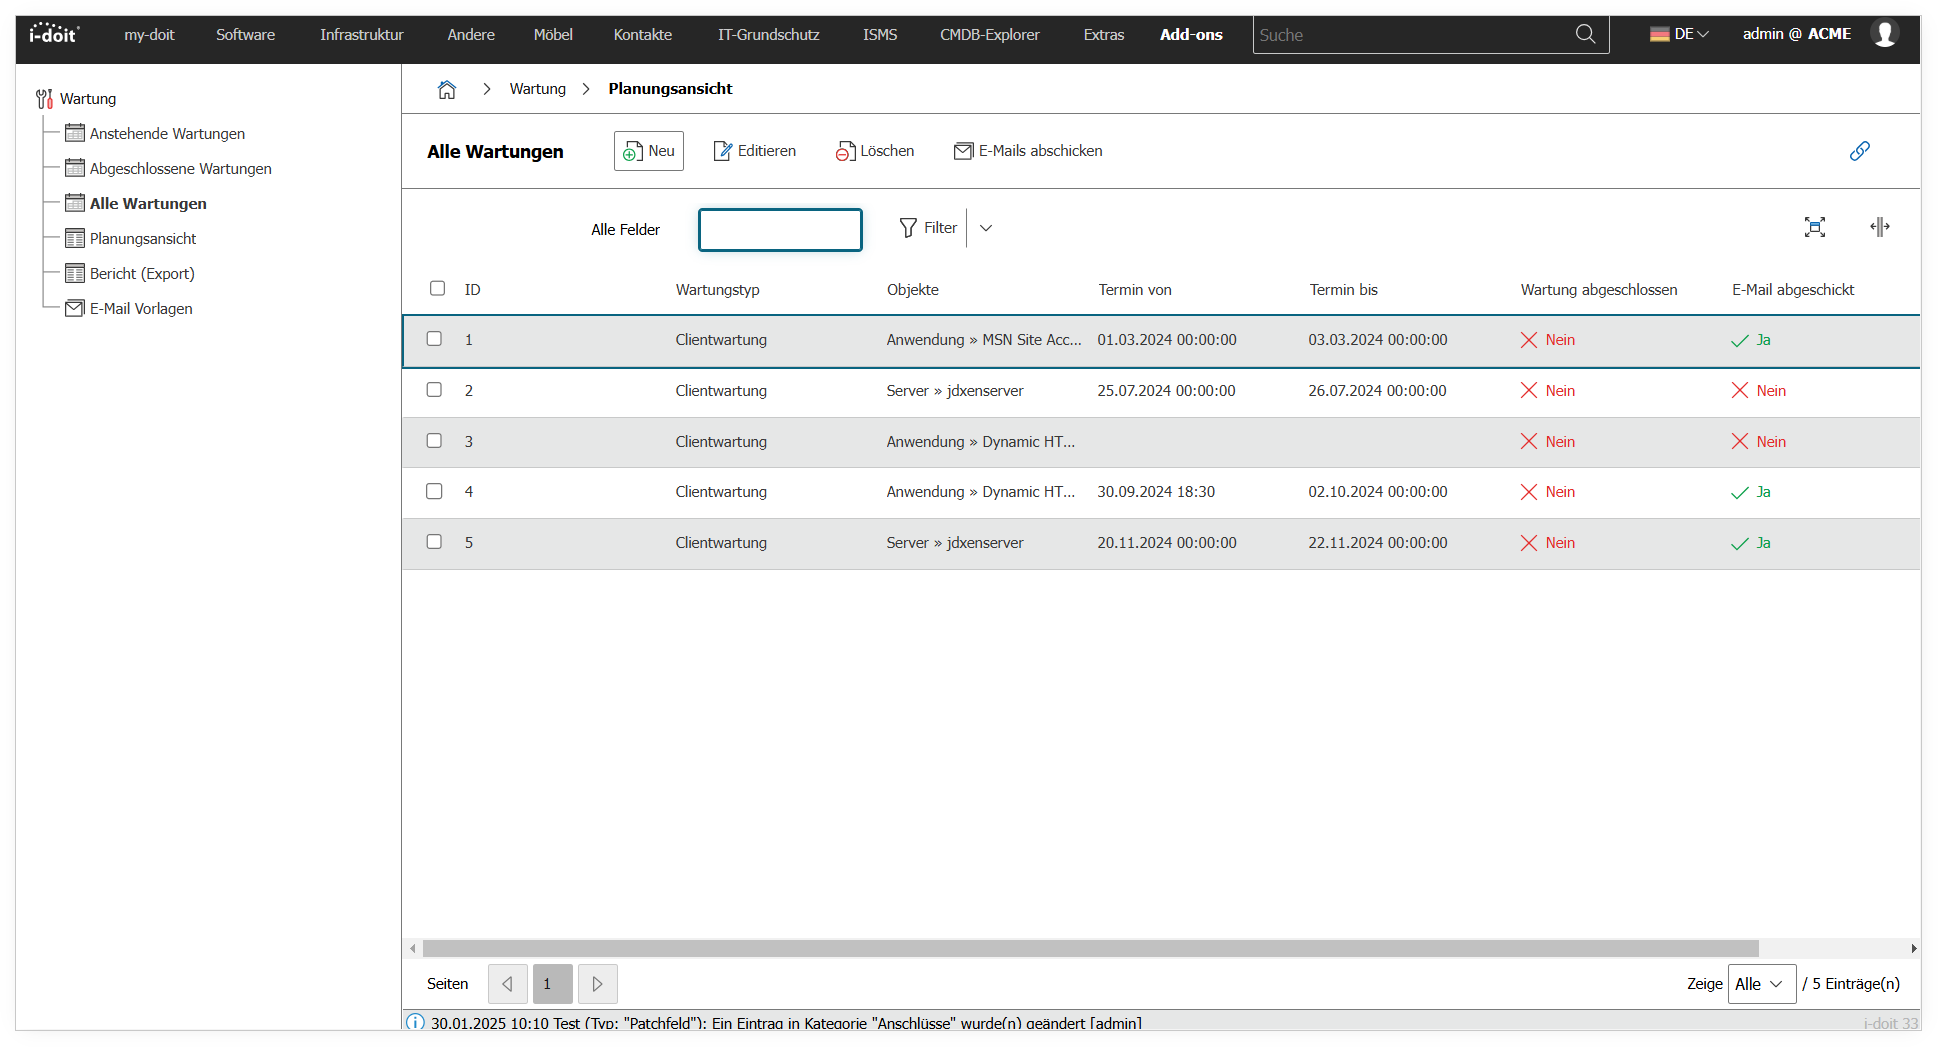Click the search magnifier icon
1938x1047 pixels.
[1585, 34]
